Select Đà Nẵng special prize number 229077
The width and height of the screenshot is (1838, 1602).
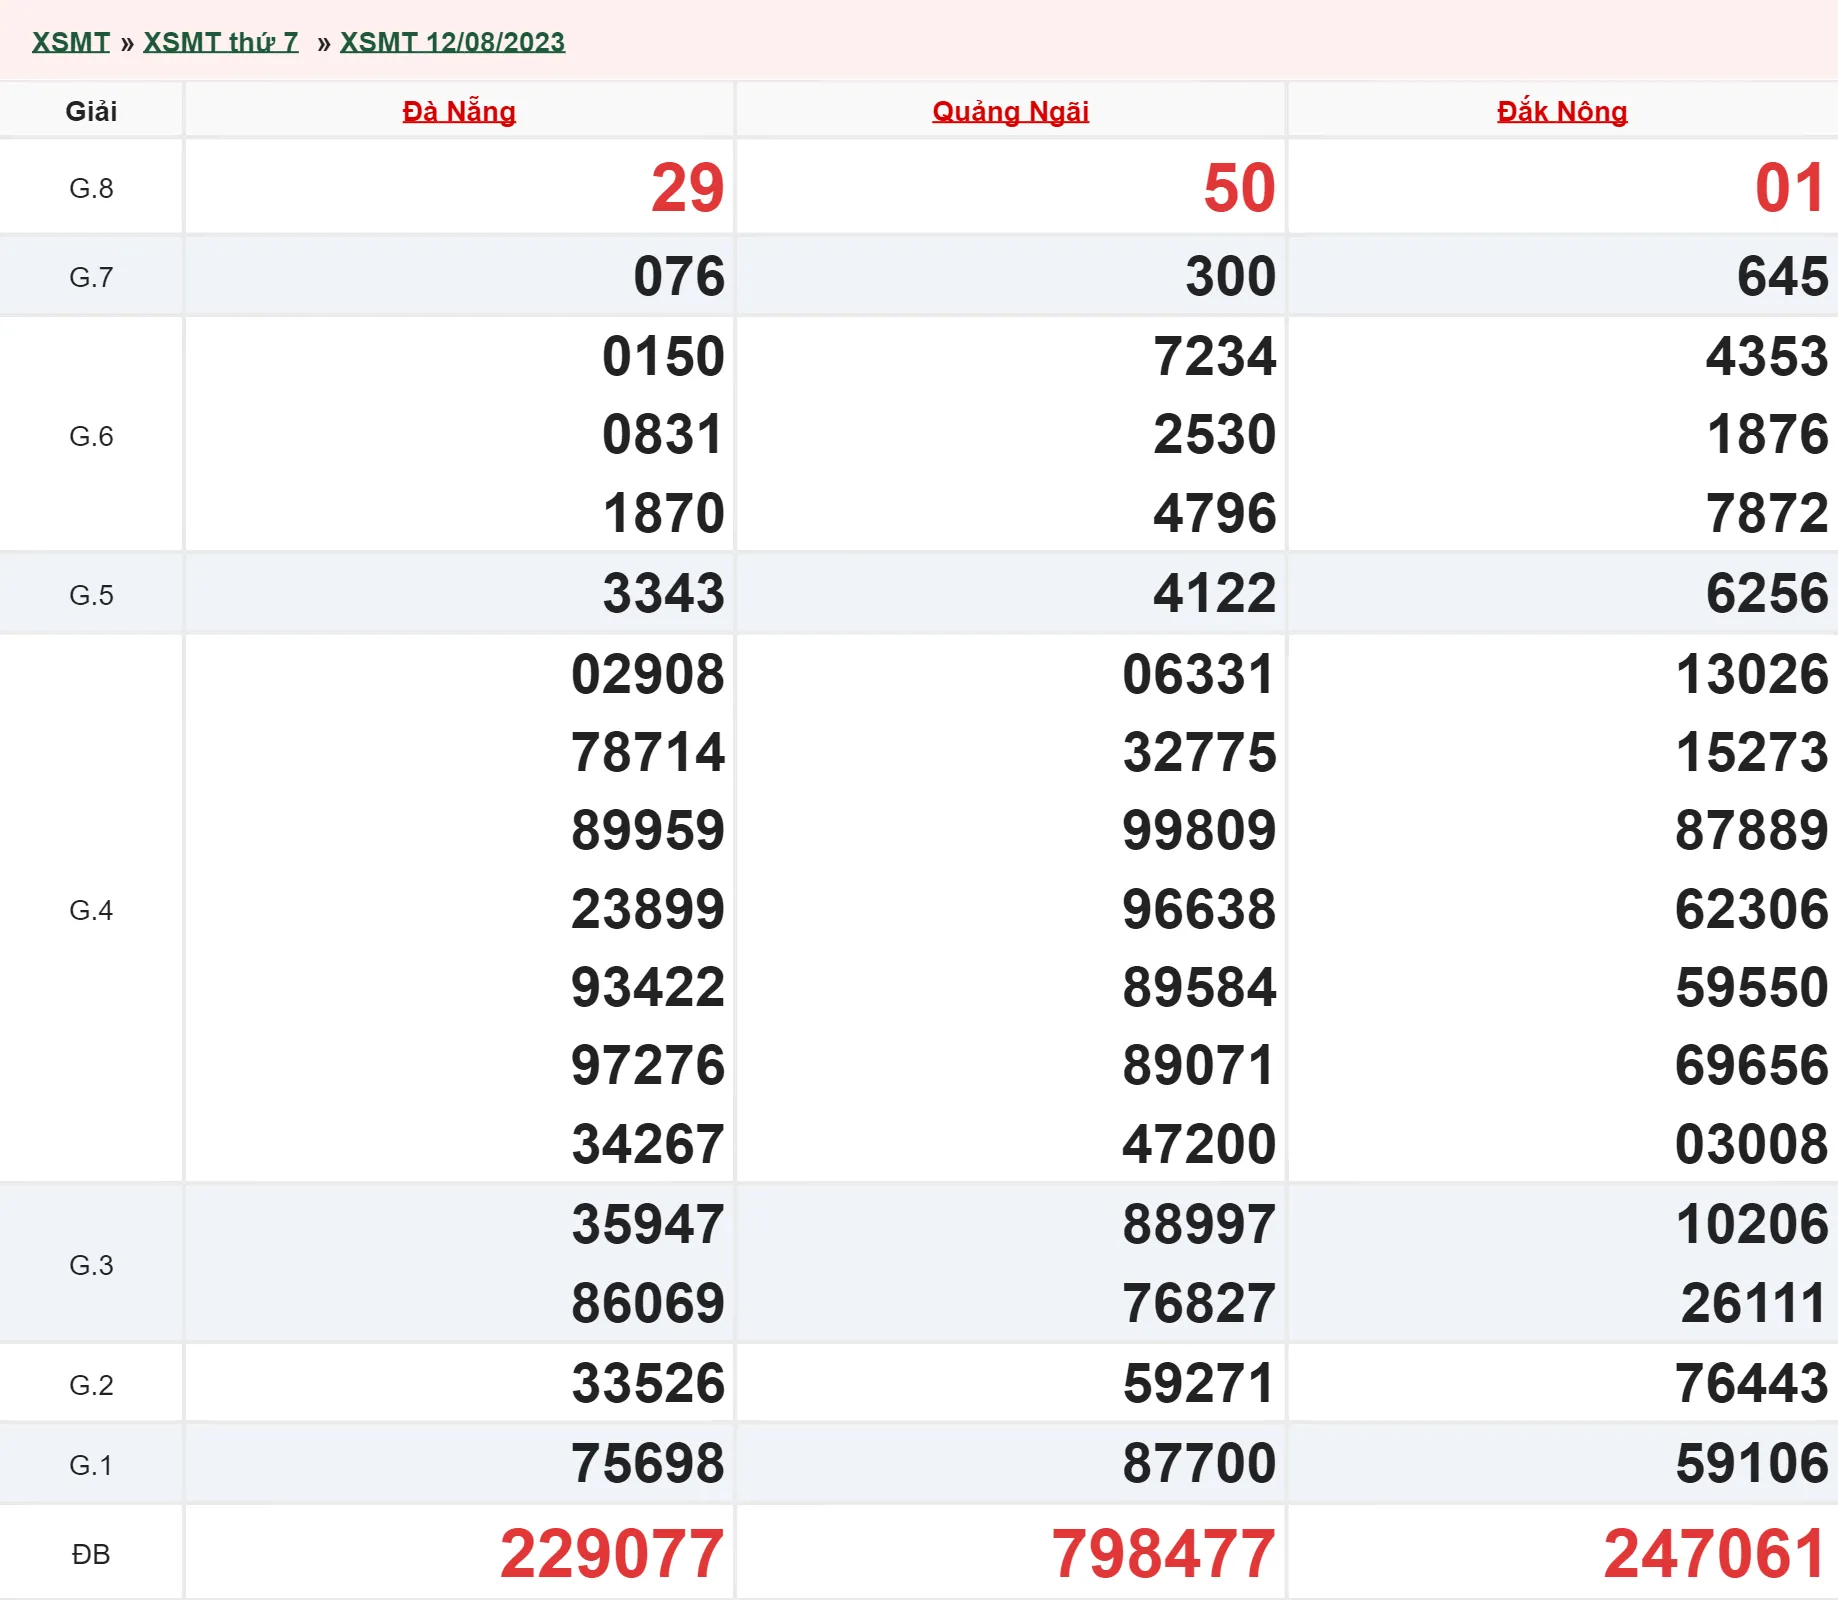point(611,1553)
